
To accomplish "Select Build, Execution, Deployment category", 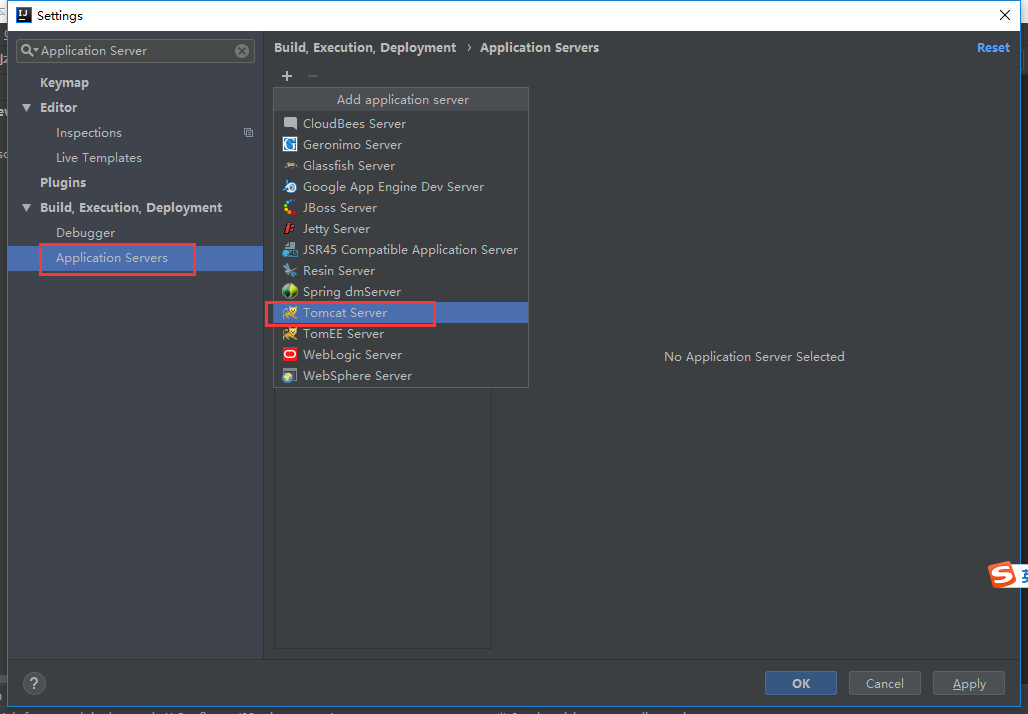I will point(135,208).
